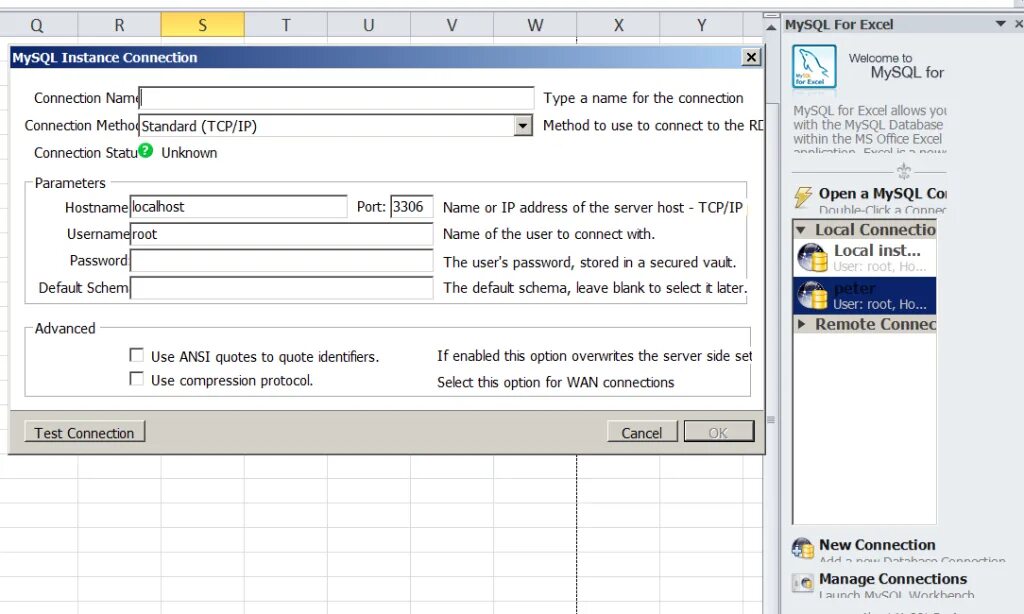The image size is (1024, 614).
Task: Enable Use ANSI quotes to quote identifiers
Action: pyautogui.click(x=136, y=355)
